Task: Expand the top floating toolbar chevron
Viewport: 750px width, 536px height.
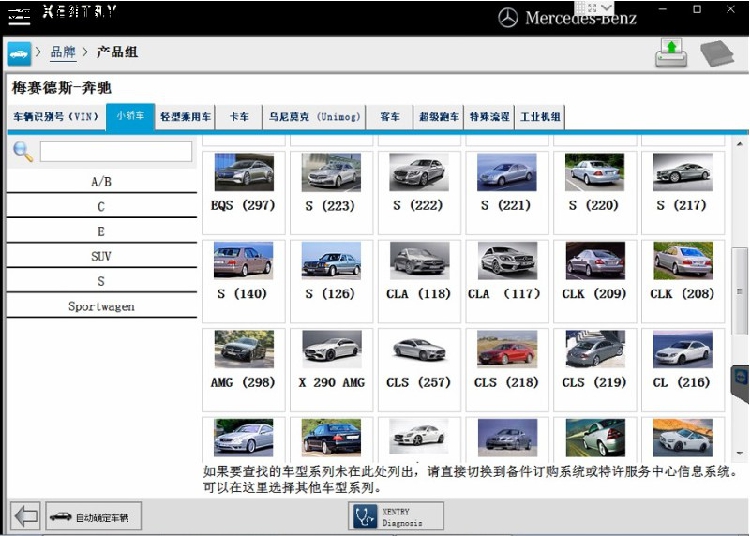Action: [x=606, y=7]
